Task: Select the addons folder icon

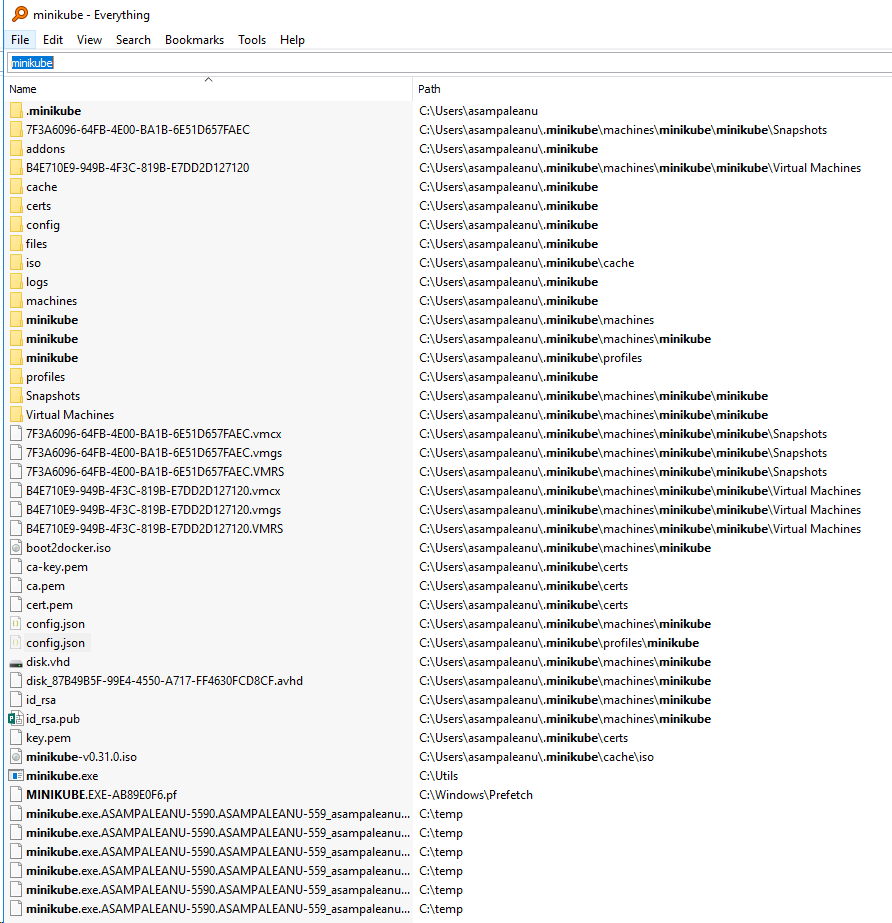Action: tap(16, 149)
